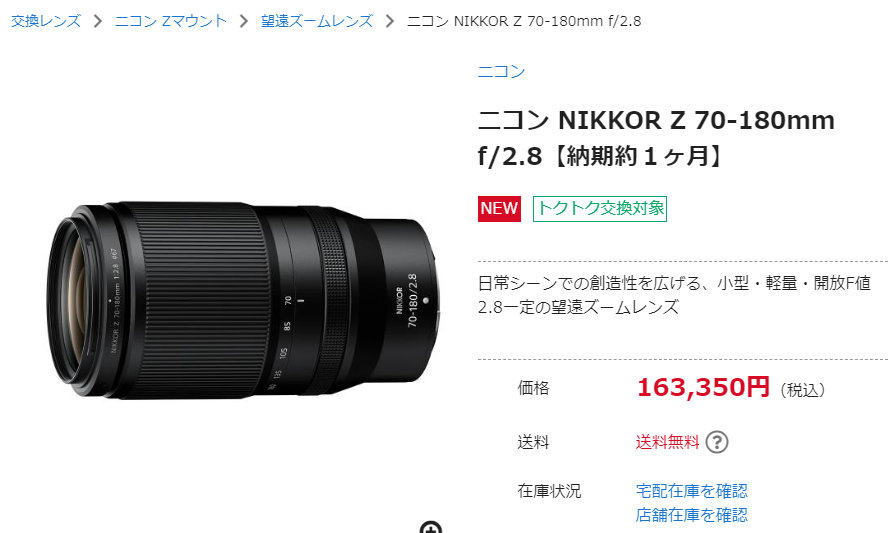Click the red NEW badge
Viewport: 896px width, 533px height.
(x=499, y=209)
